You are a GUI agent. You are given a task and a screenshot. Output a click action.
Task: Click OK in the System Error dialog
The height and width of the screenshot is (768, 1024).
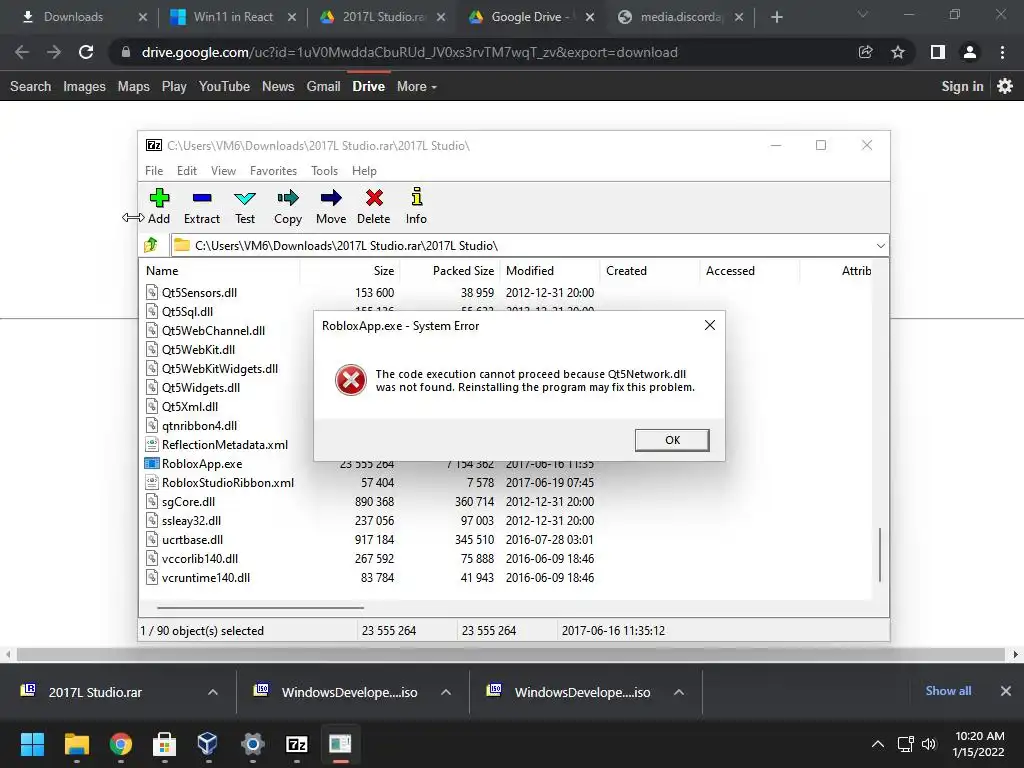[x=672, y=440]
